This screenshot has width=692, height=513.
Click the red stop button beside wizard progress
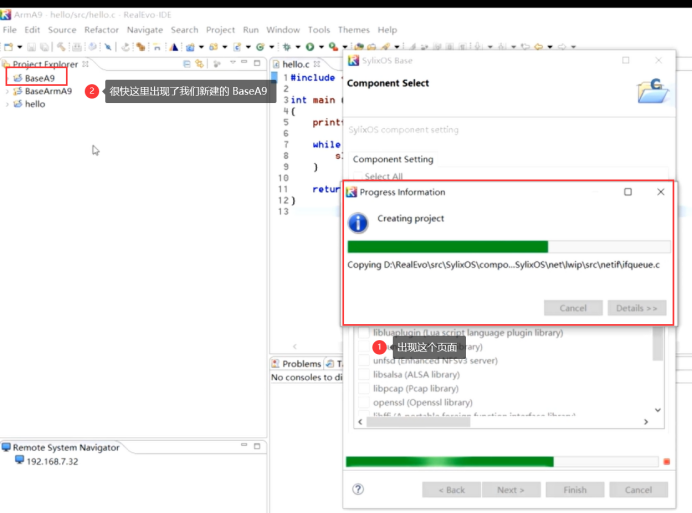[666, 462]
